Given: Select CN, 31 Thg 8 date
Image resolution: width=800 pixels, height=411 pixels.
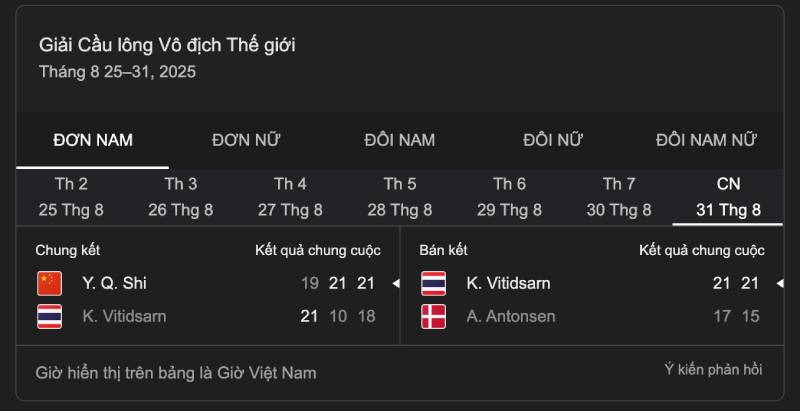Looking at the screenshot, I should (x=728, y=197).
